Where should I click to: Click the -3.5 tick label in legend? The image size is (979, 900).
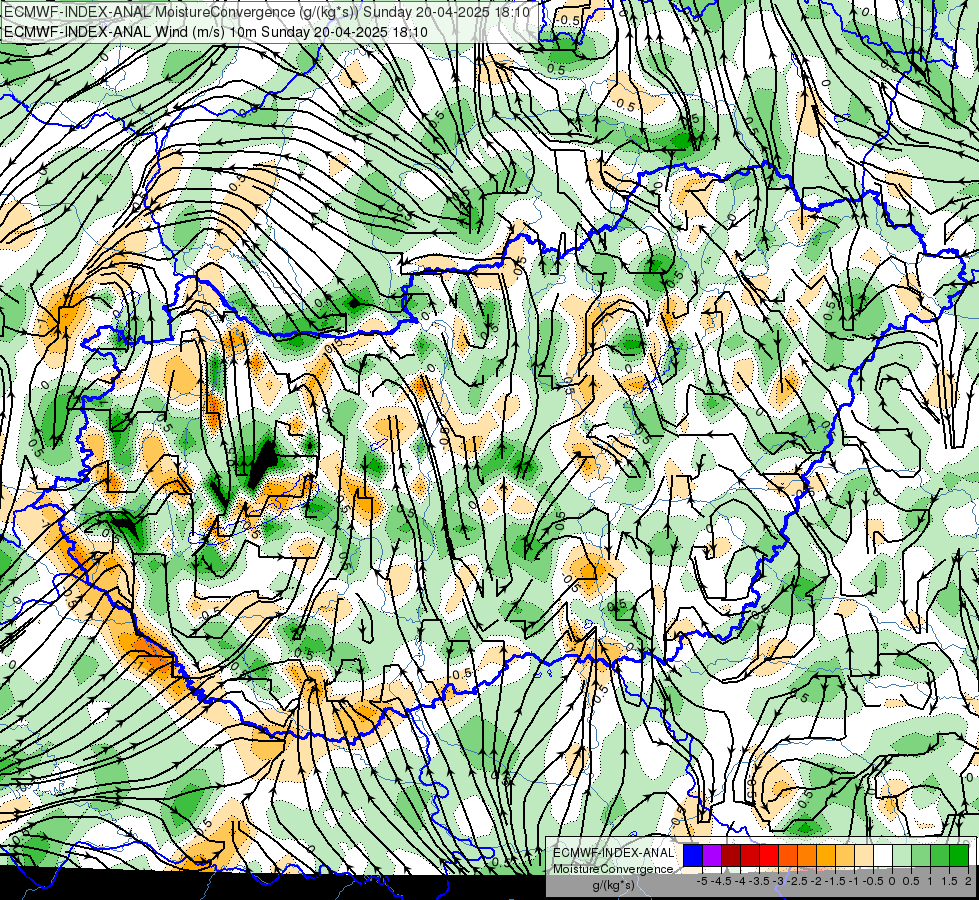pyautogui.click(x=759, y=881)
